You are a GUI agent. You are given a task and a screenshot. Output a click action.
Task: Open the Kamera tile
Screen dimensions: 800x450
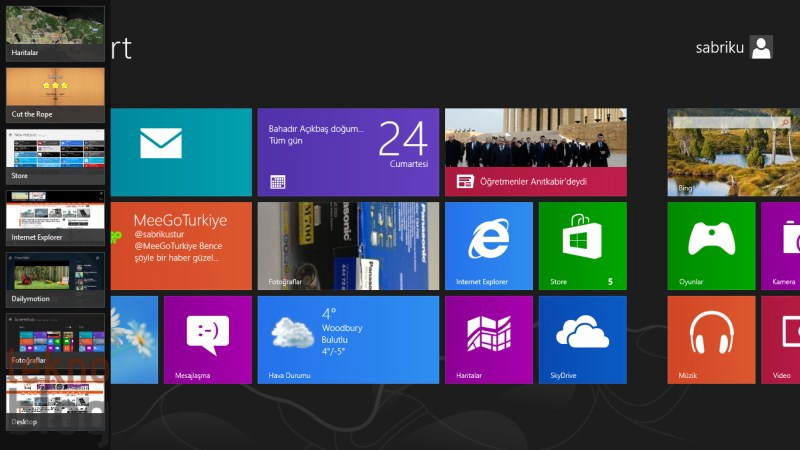coord(781,246)
